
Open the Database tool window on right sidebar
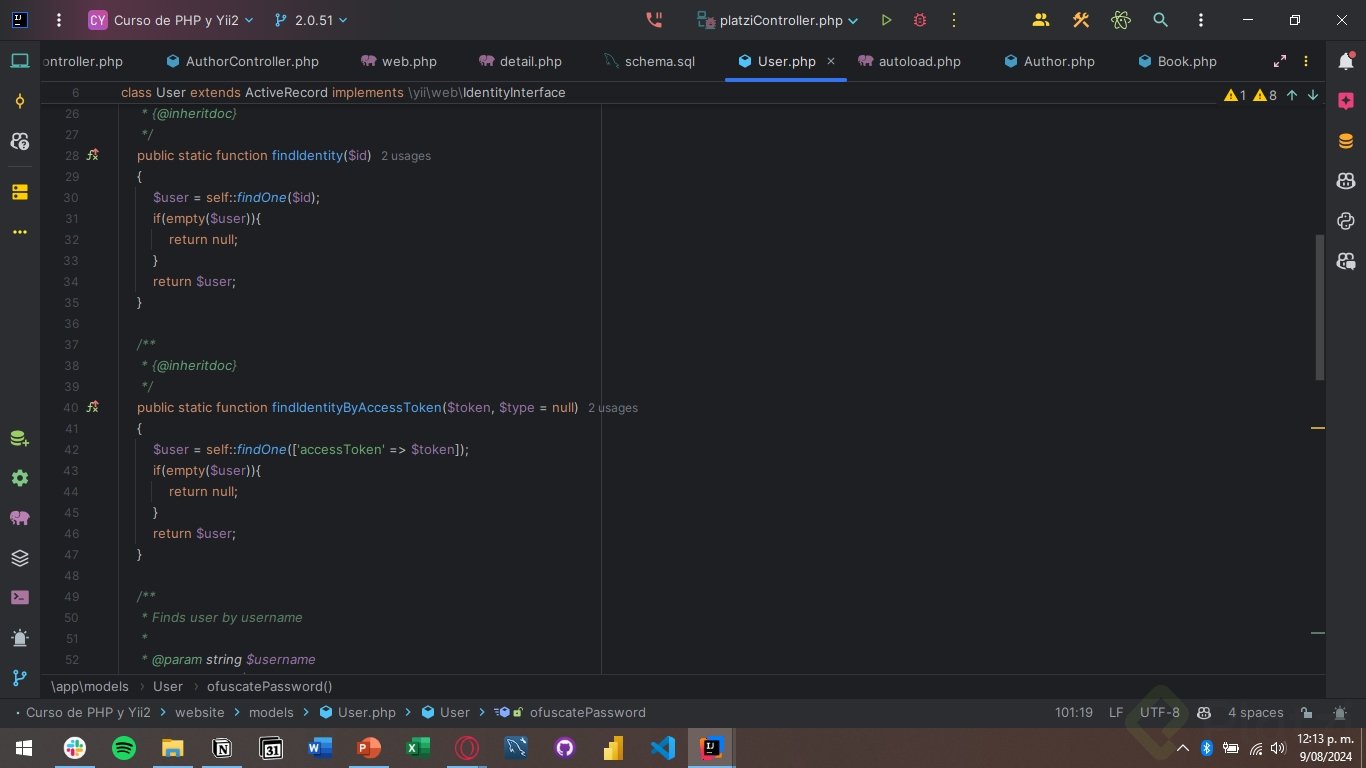point(1346,141)
